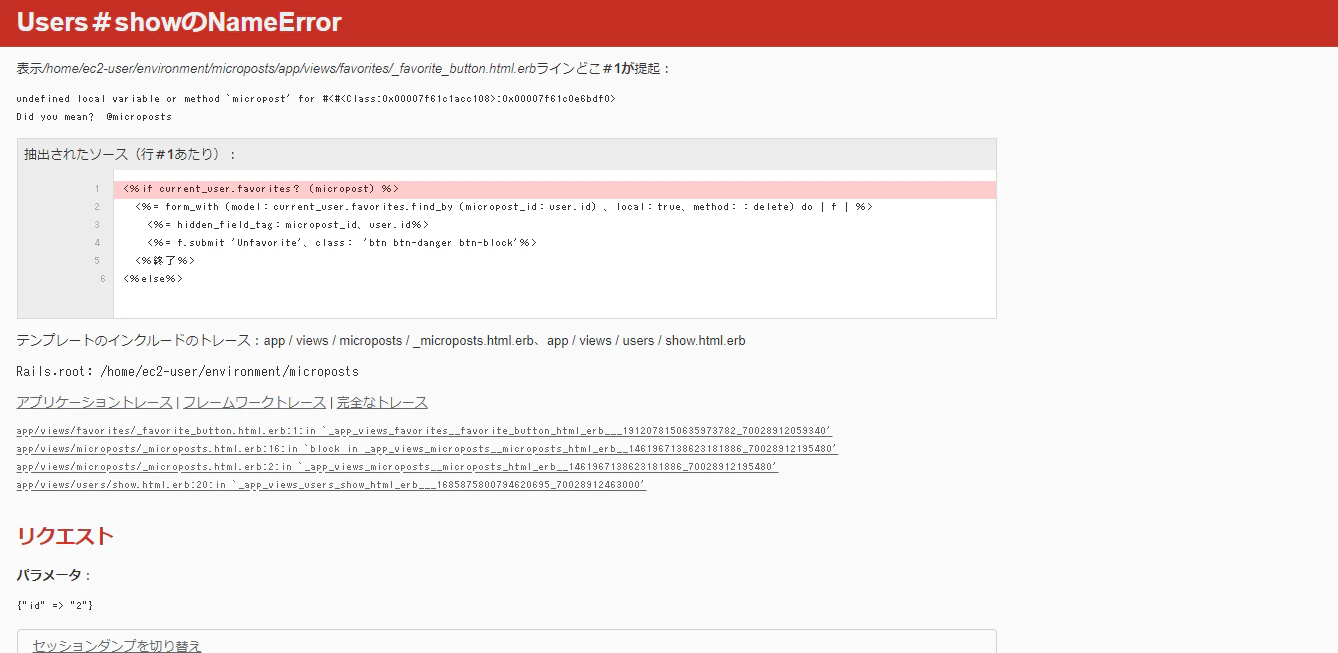Click the 'Did you mean? @microposts' suggestion
The width and height of the screenshot is (1338, 653).
coord(94,117)
